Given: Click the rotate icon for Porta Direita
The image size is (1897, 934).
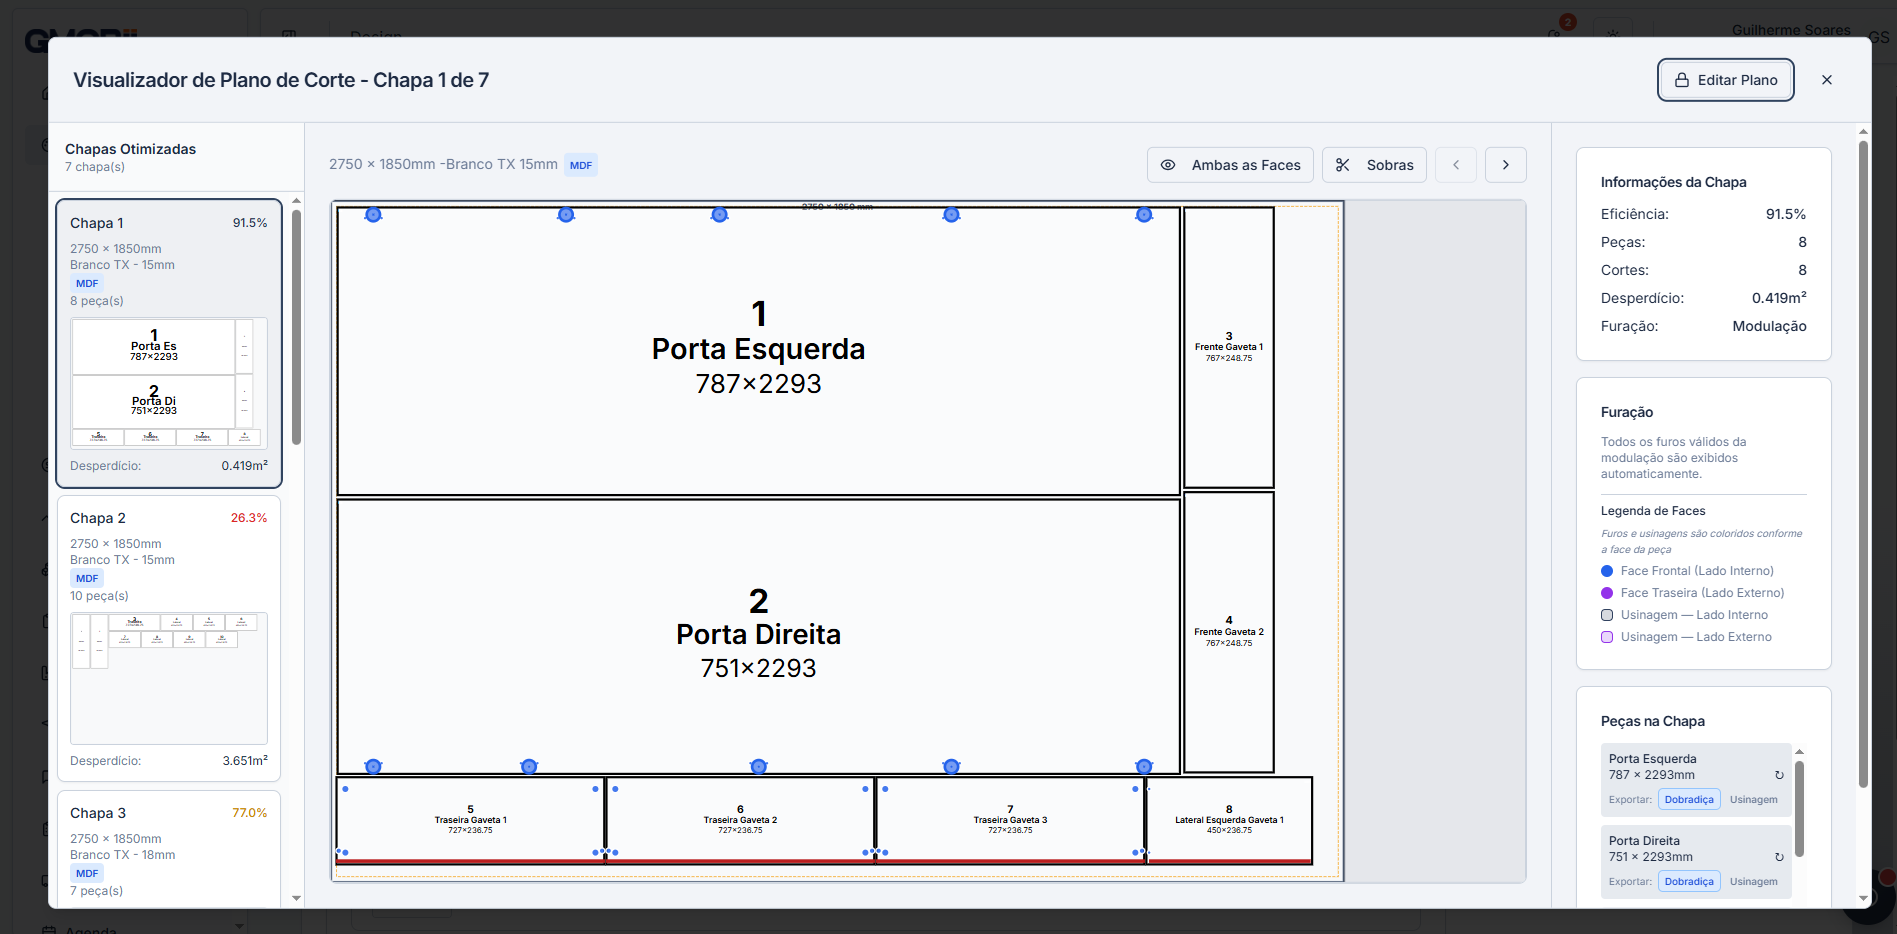Looking at the screenshot, I should coord(1779,857).
